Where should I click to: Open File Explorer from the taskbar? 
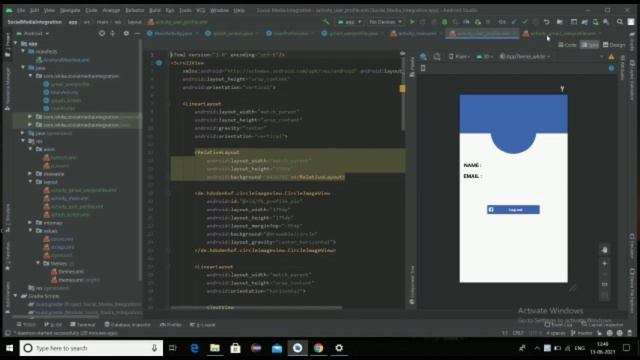coord(215,348)
